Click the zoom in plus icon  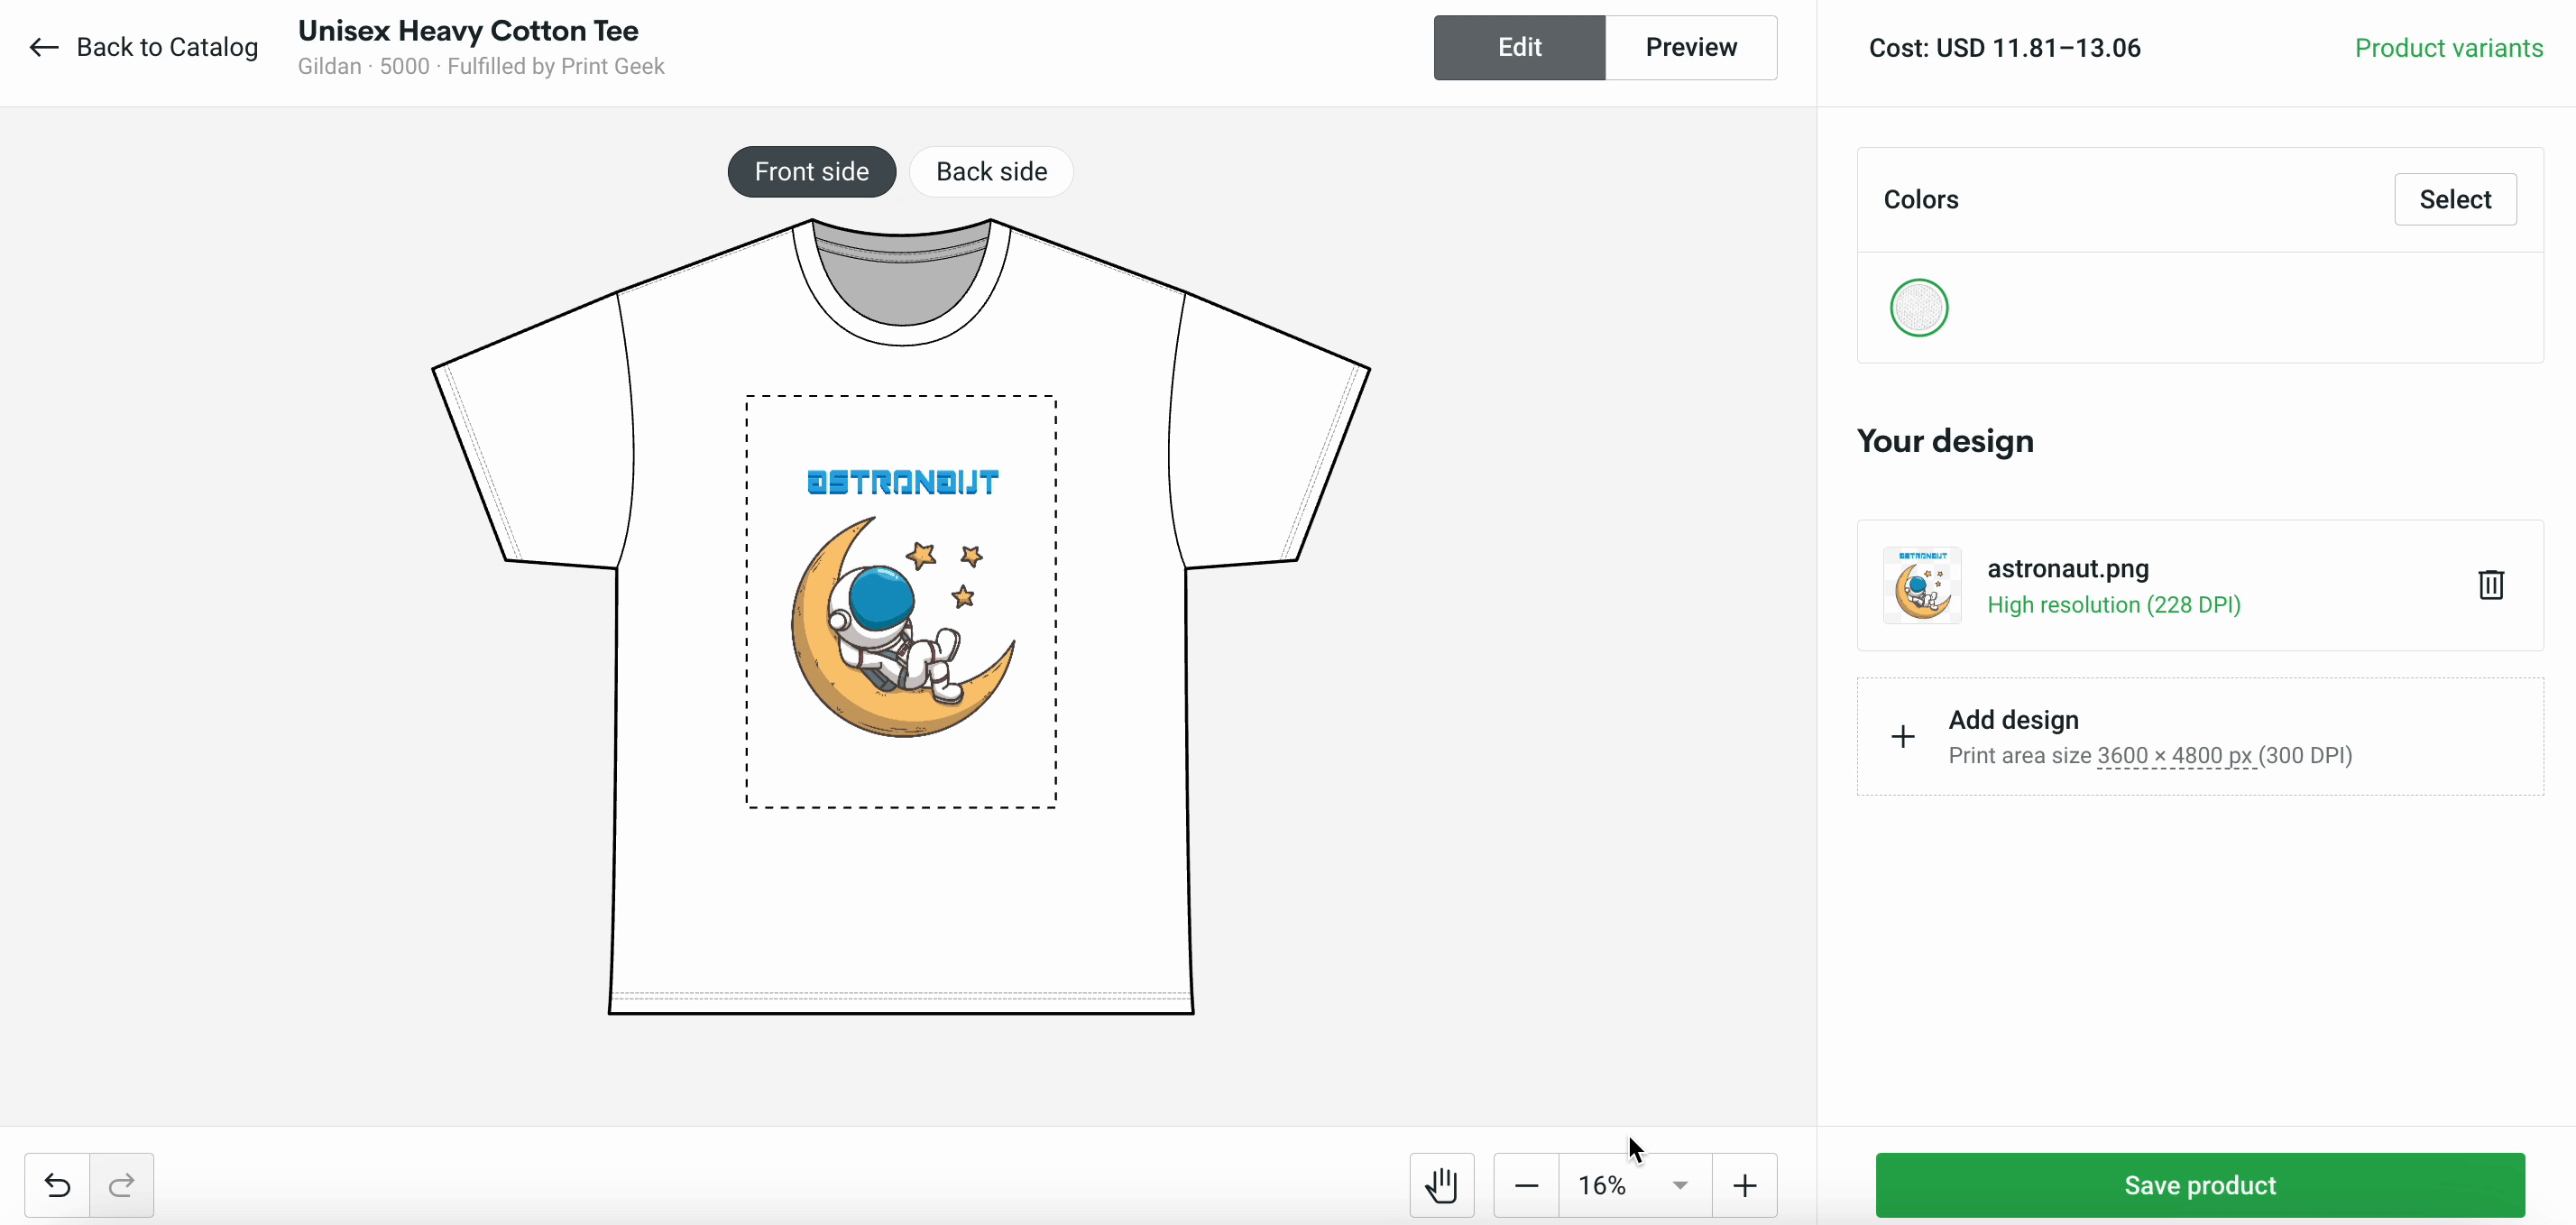[x=1744, y=1185]
